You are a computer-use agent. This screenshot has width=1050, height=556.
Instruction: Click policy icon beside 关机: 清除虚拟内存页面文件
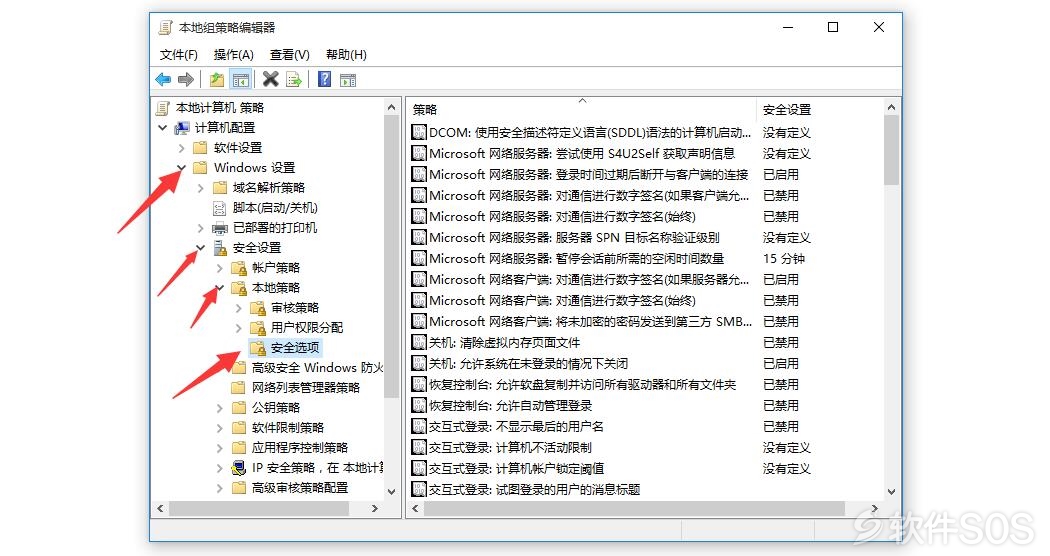419,342
